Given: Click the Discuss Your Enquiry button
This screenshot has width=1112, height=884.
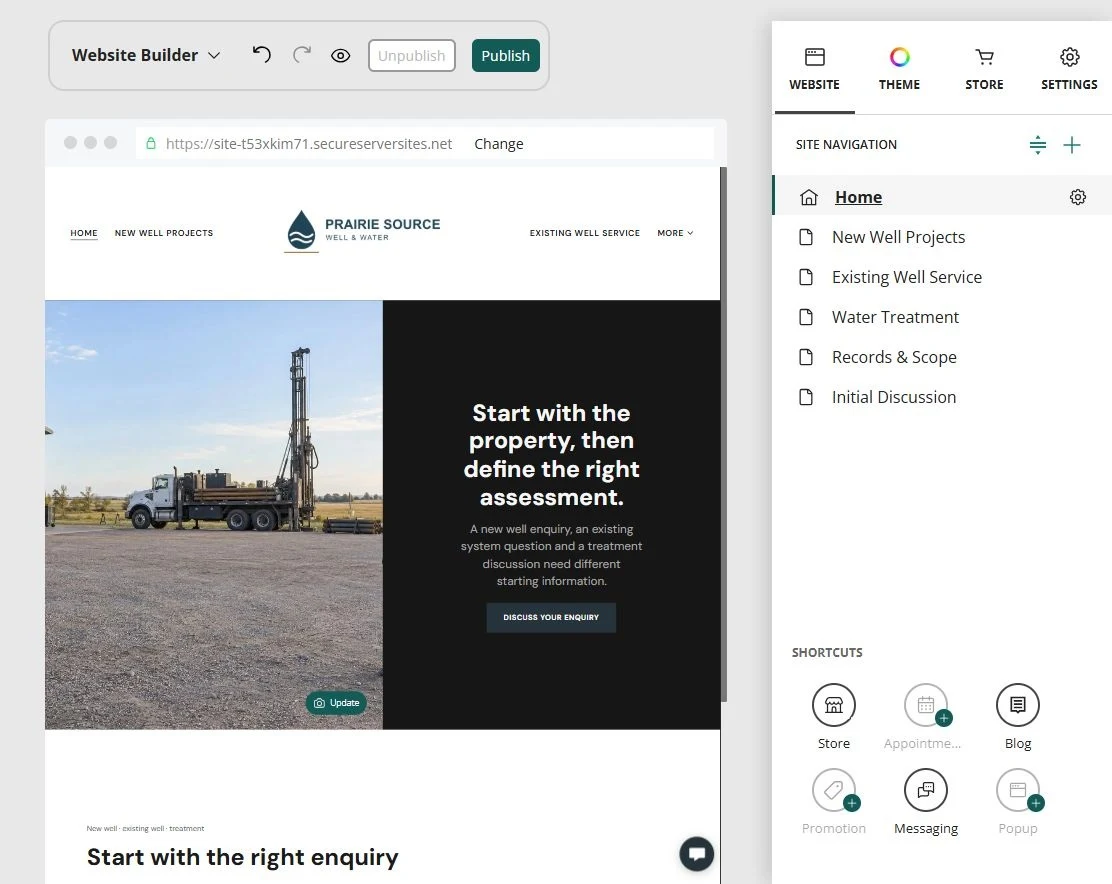Looking at the screenshot, I should pos(551,617).
